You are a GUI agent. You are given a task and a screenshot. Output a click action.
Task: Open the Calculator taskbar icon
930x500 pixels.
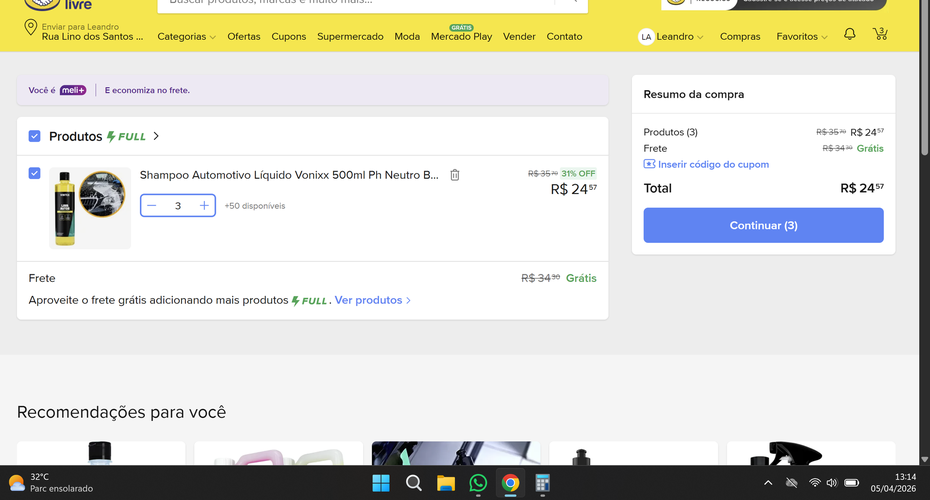(x=543, y=483)
